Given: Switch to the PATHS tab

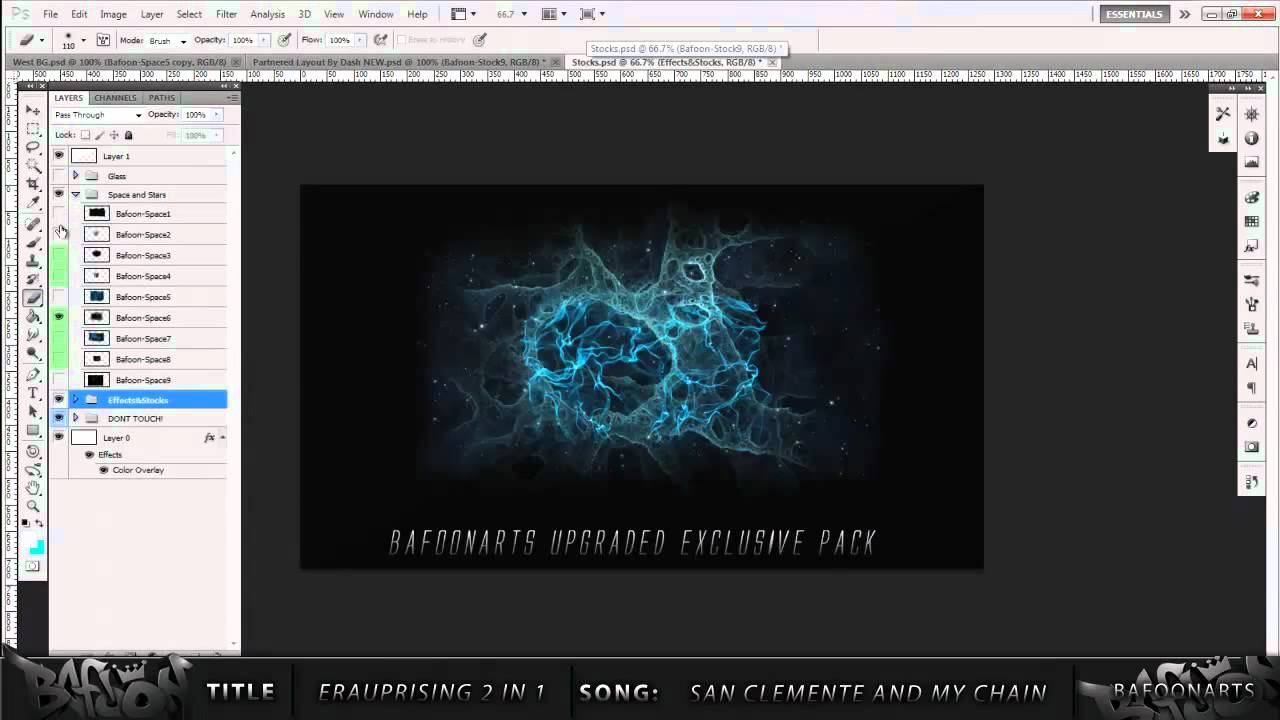Looking at the screenshot, I should [162, 98].
